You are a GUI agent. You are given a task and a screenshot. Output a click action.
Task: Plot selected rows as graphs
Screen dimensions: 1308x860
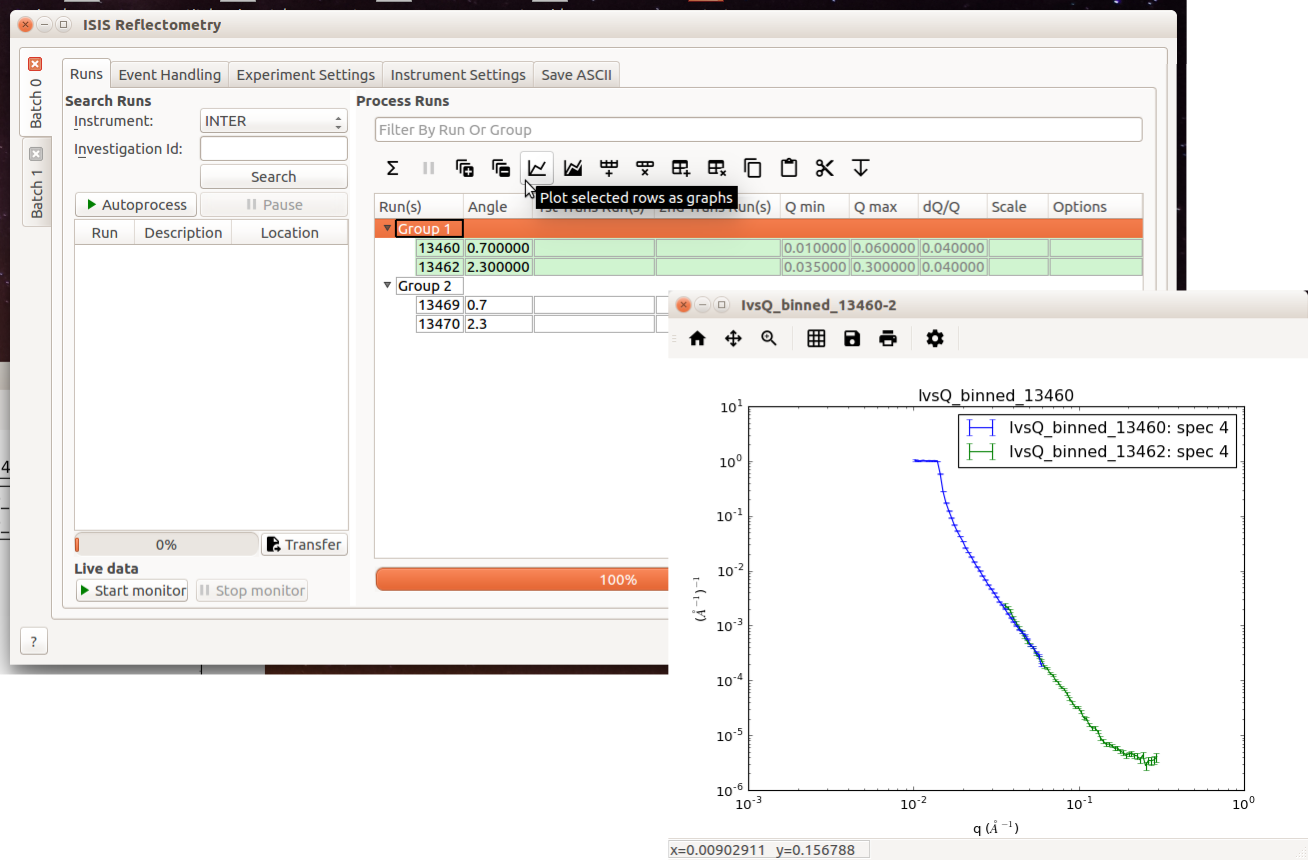click(537, 168)
